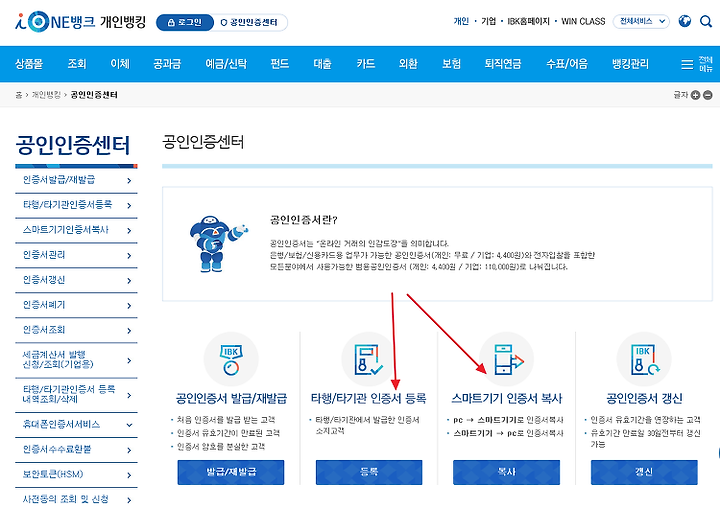
Task: Expand 인증서폐기 sidebar item
Action: [x=76, y=305]
